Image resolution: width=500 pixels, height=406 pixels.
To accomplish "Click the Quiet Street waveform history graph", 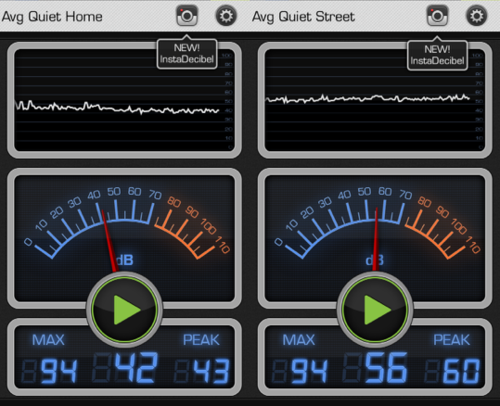I will (375, 100).
